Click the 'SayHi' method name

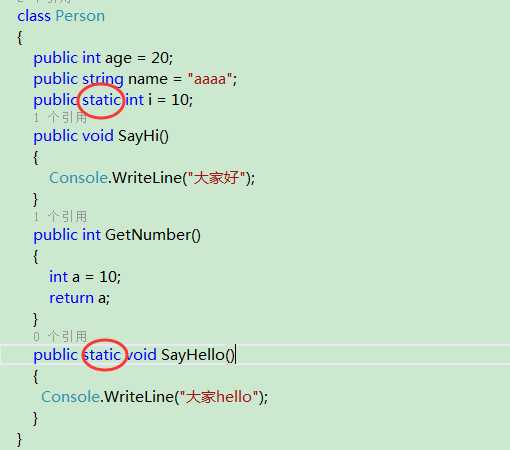coord(138,136)
